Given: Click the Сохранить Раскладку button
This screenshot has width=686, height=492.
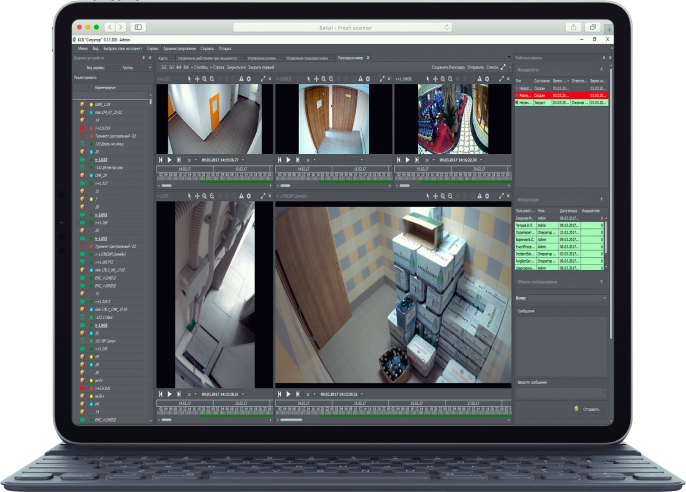Looking at the screenshot, I should point(448,67).
